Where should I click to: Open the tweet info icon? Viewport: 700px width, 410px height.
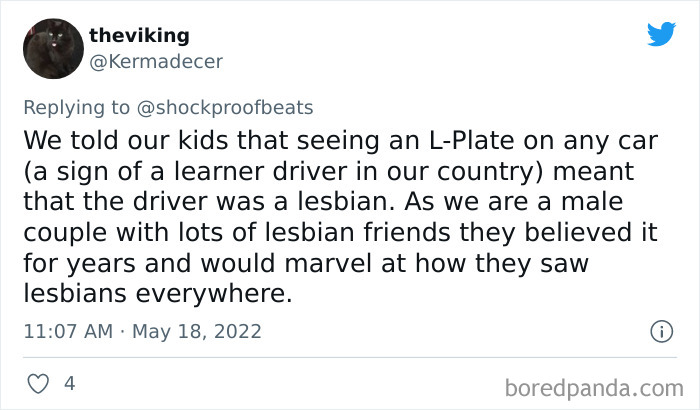[659, 330]
